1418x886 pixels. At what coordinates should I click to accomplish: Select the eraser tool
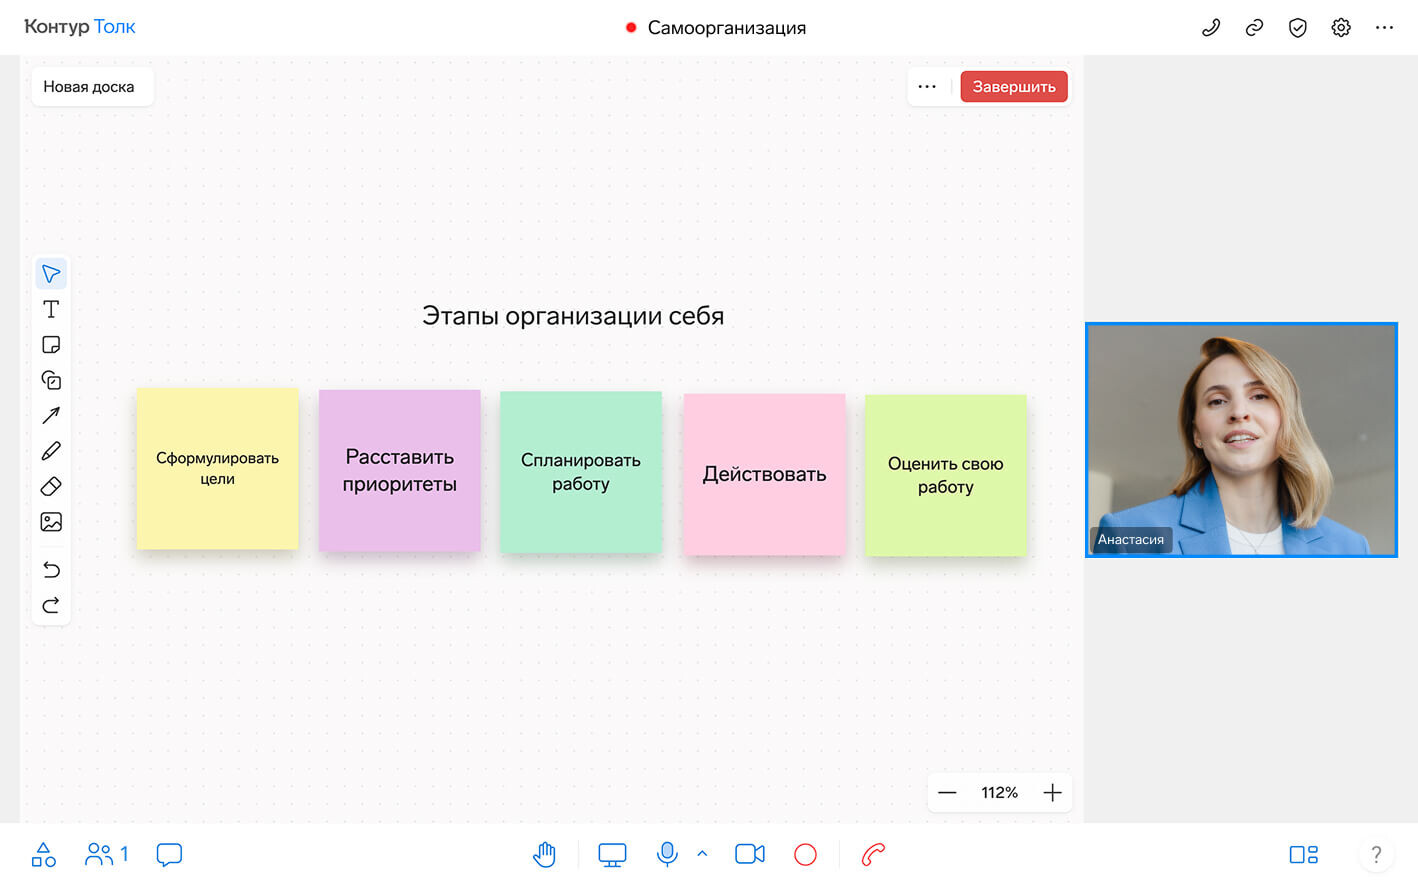click(x=51, y=486)
